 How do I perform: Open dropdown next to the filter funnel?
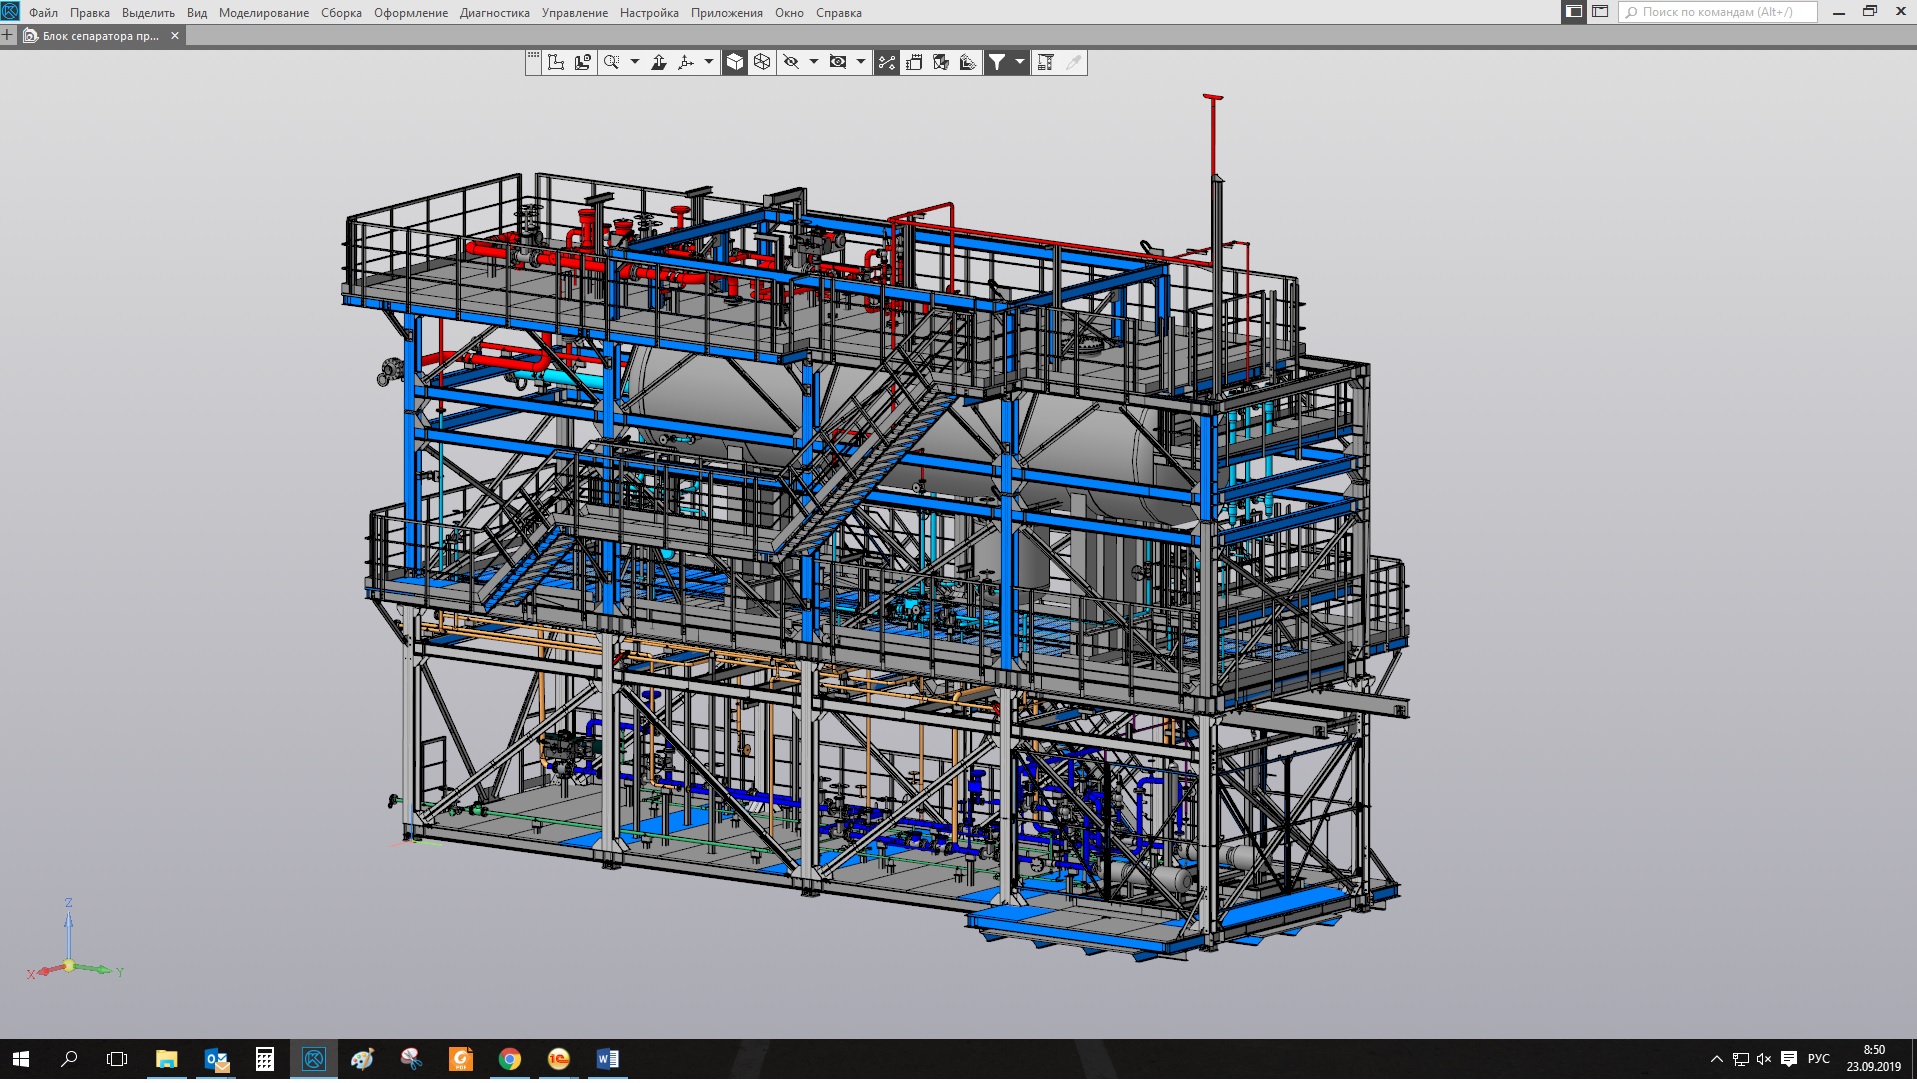coord(1020,62)
